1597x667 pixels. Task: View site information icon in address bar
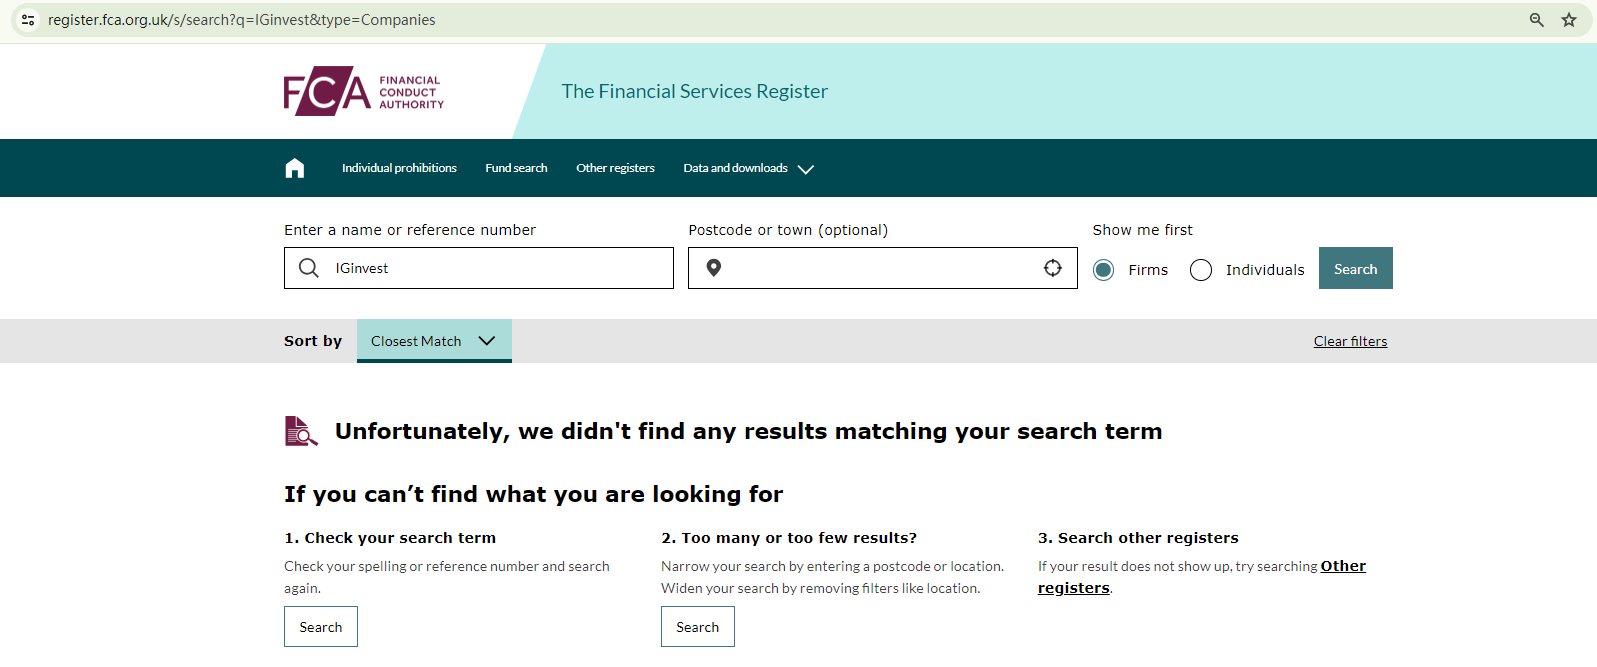tap(28, 20)
